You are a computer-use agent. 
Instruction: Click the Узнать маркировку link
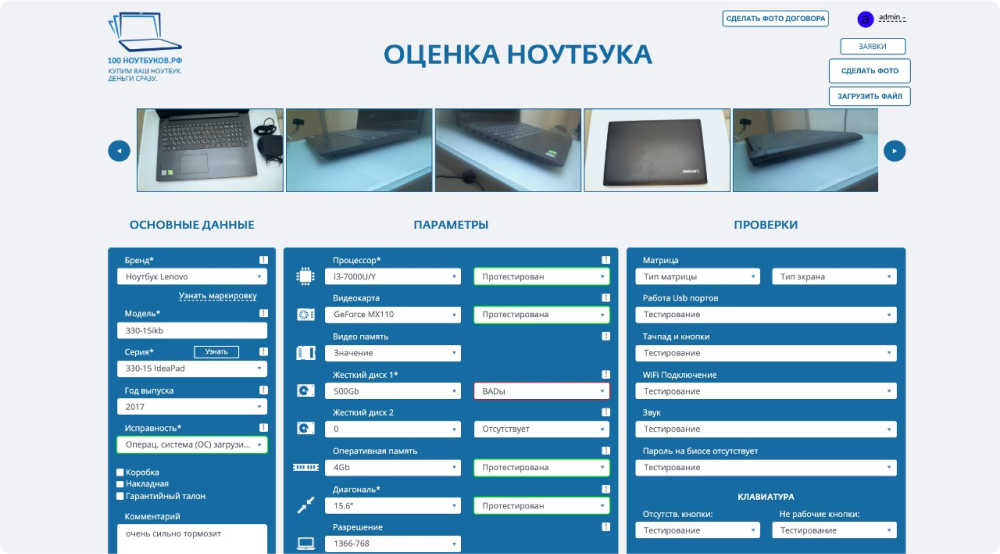point(217,296)
